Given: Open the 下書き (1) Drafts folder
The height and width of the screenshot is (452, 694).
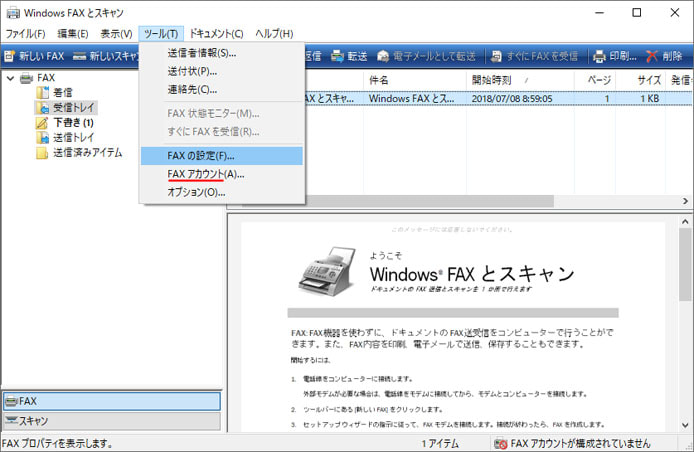Looking at the screenshot, I should 65,123.
